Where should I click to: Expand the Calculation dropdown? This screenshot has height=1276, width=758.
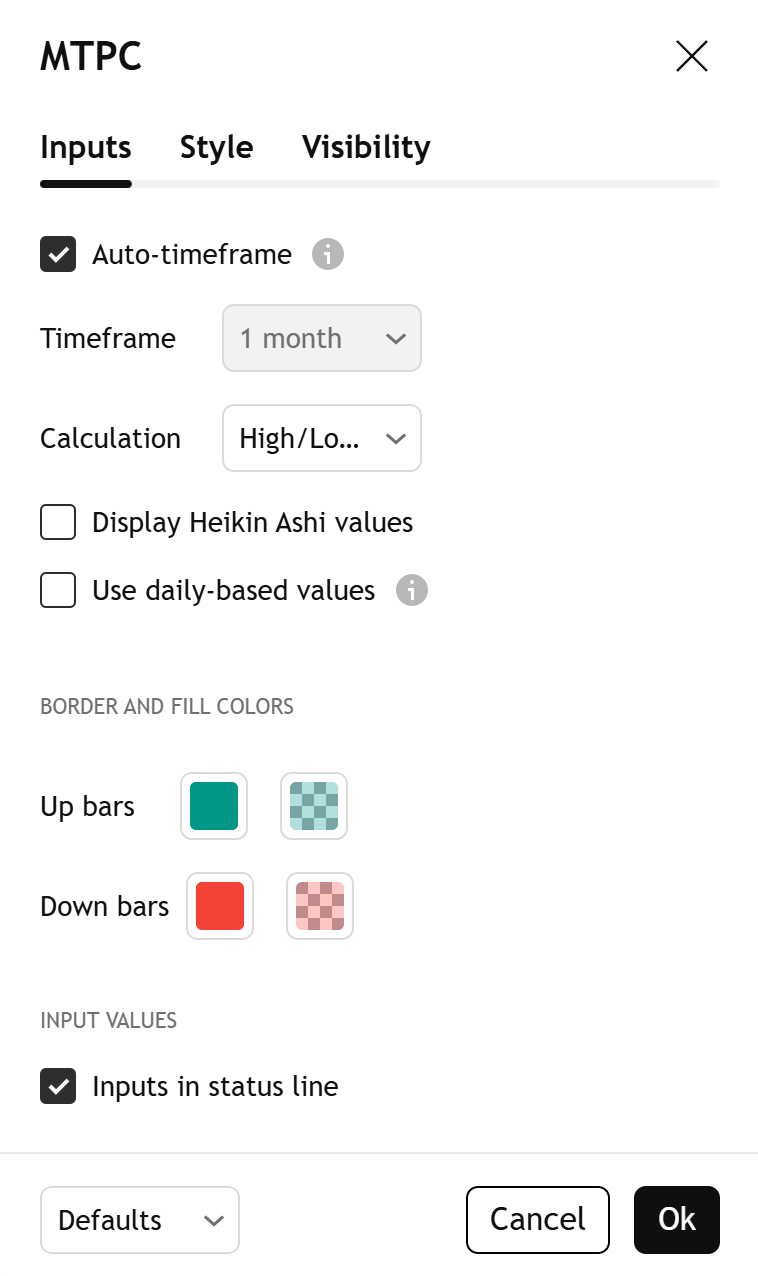pos(322,439)
